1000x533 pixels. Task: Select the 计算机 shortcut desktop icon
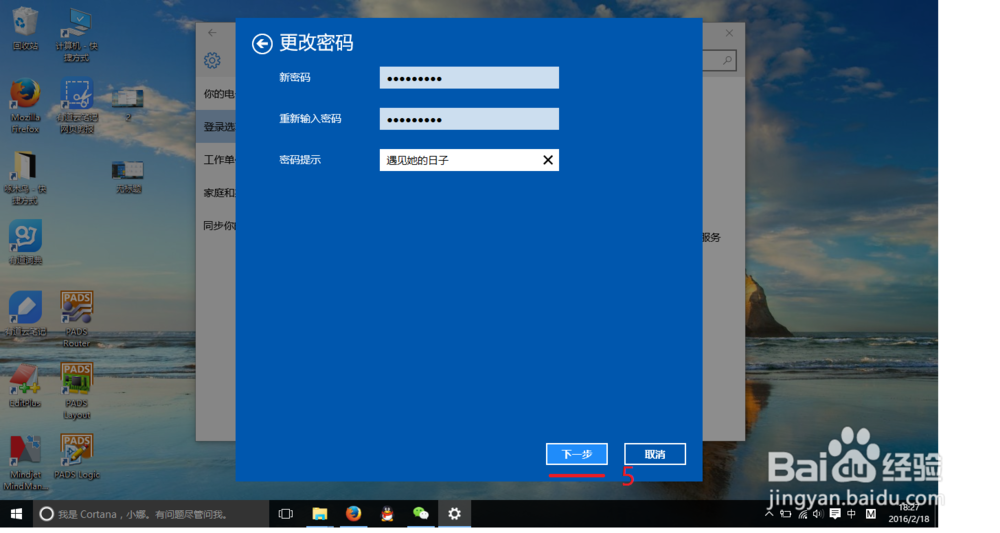coord(77,34)
